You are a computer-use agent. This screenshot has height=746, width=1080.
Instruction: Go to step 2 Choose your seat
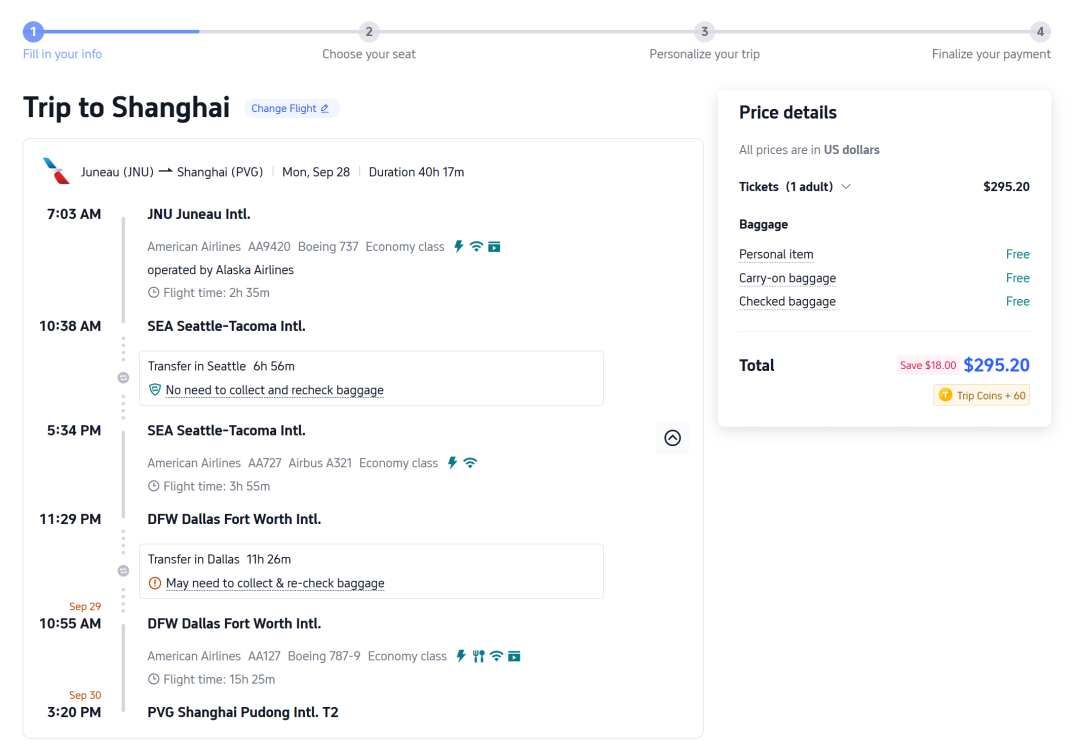click(x=368, y=41)
